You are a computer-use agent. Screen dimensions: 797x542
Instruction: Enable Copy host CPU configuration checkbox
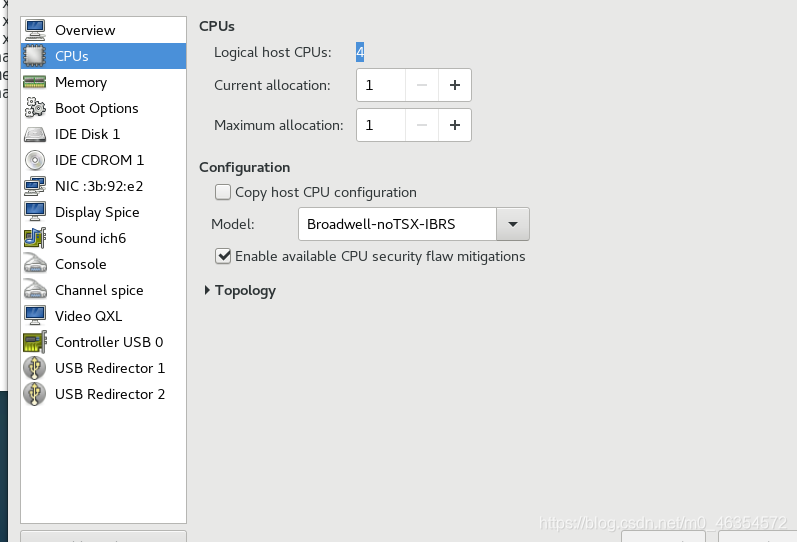pos(223,192)
